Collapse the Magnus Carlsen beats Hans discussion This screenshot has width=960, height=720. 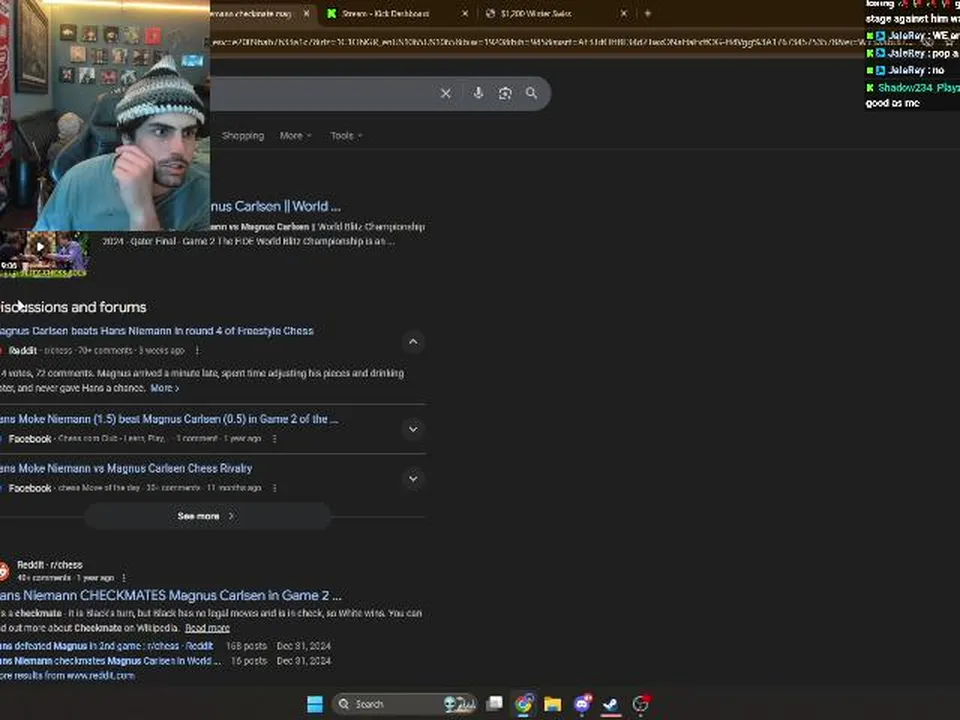click(413, 342)
